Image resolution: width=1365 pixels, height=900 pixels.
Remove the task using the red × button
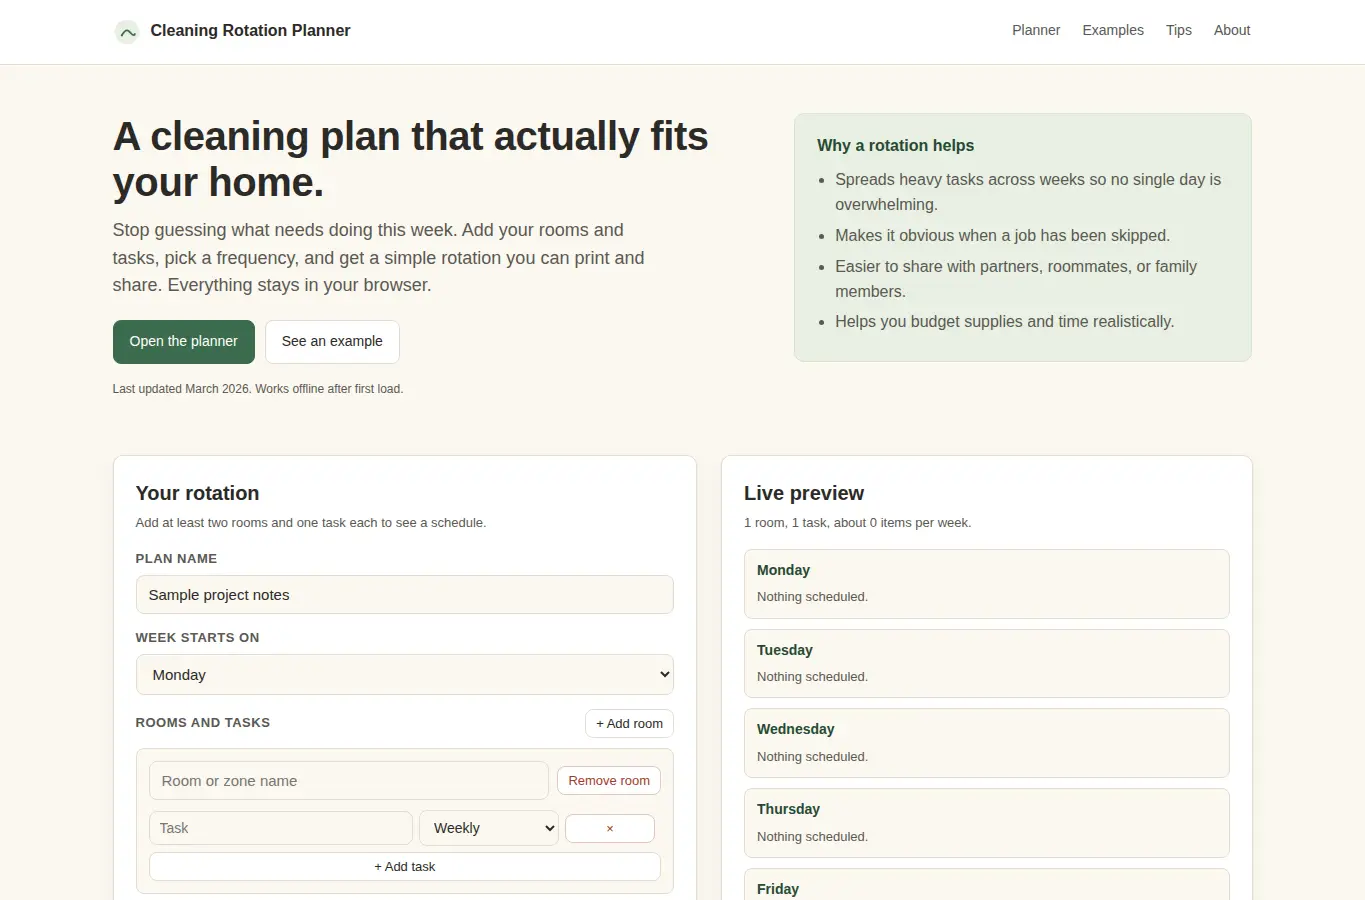coord(610,828)
